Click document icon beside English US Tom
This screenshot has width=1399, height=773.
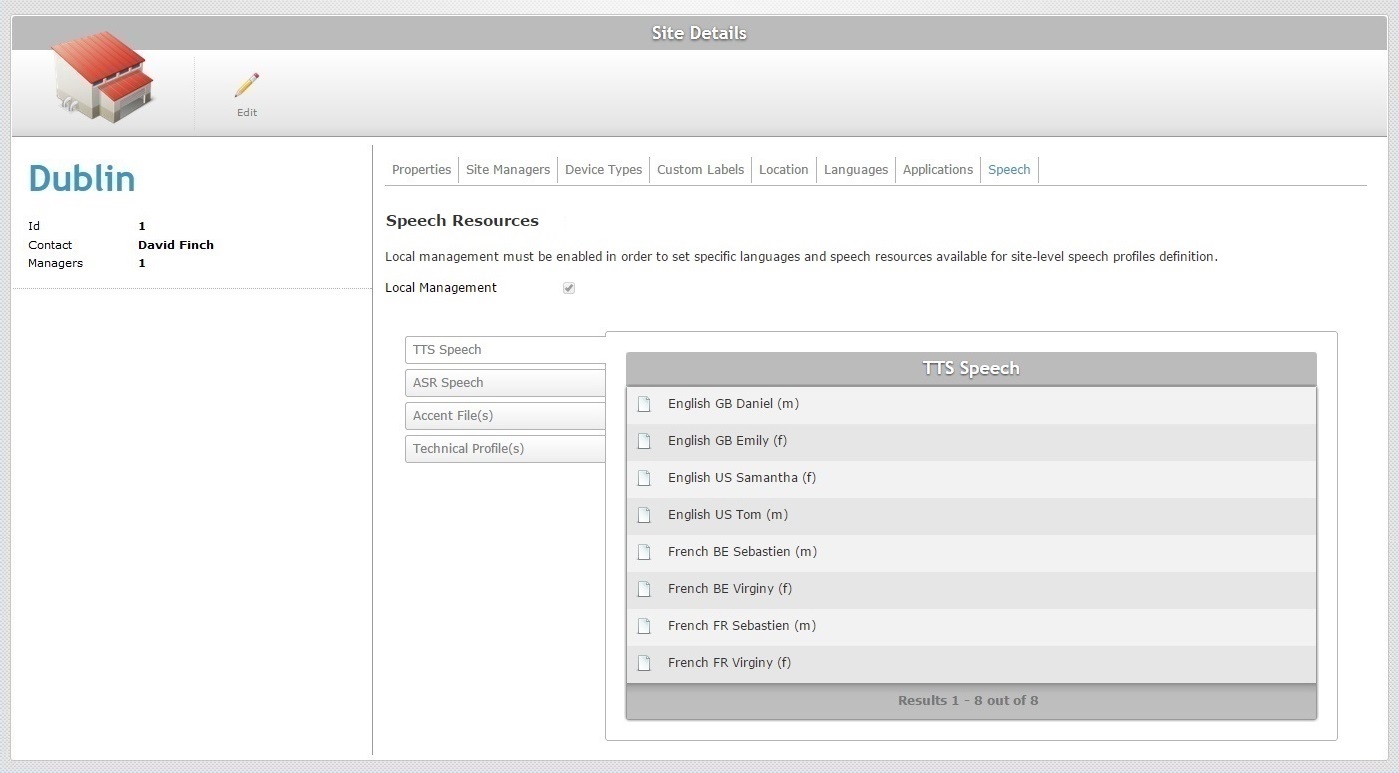pyautogui.click(x=644, y=515)
